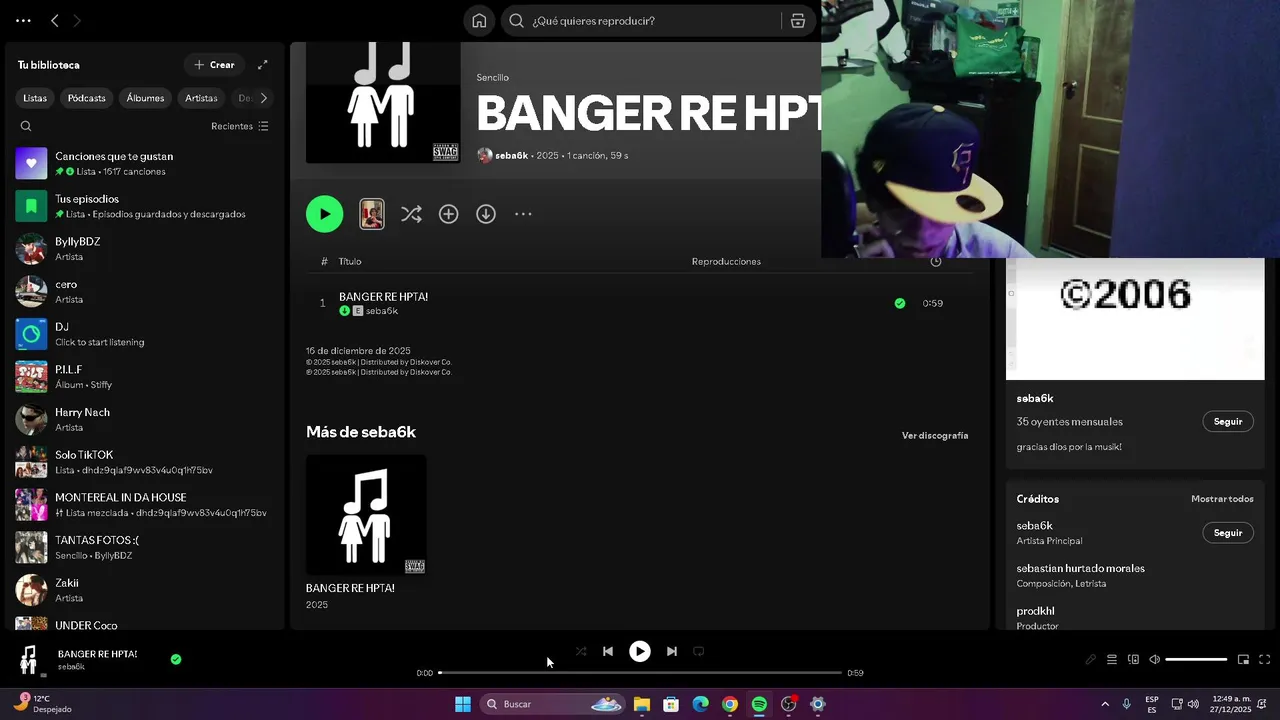Click the Windows taskbar Buscar search box

click(553, 704)
